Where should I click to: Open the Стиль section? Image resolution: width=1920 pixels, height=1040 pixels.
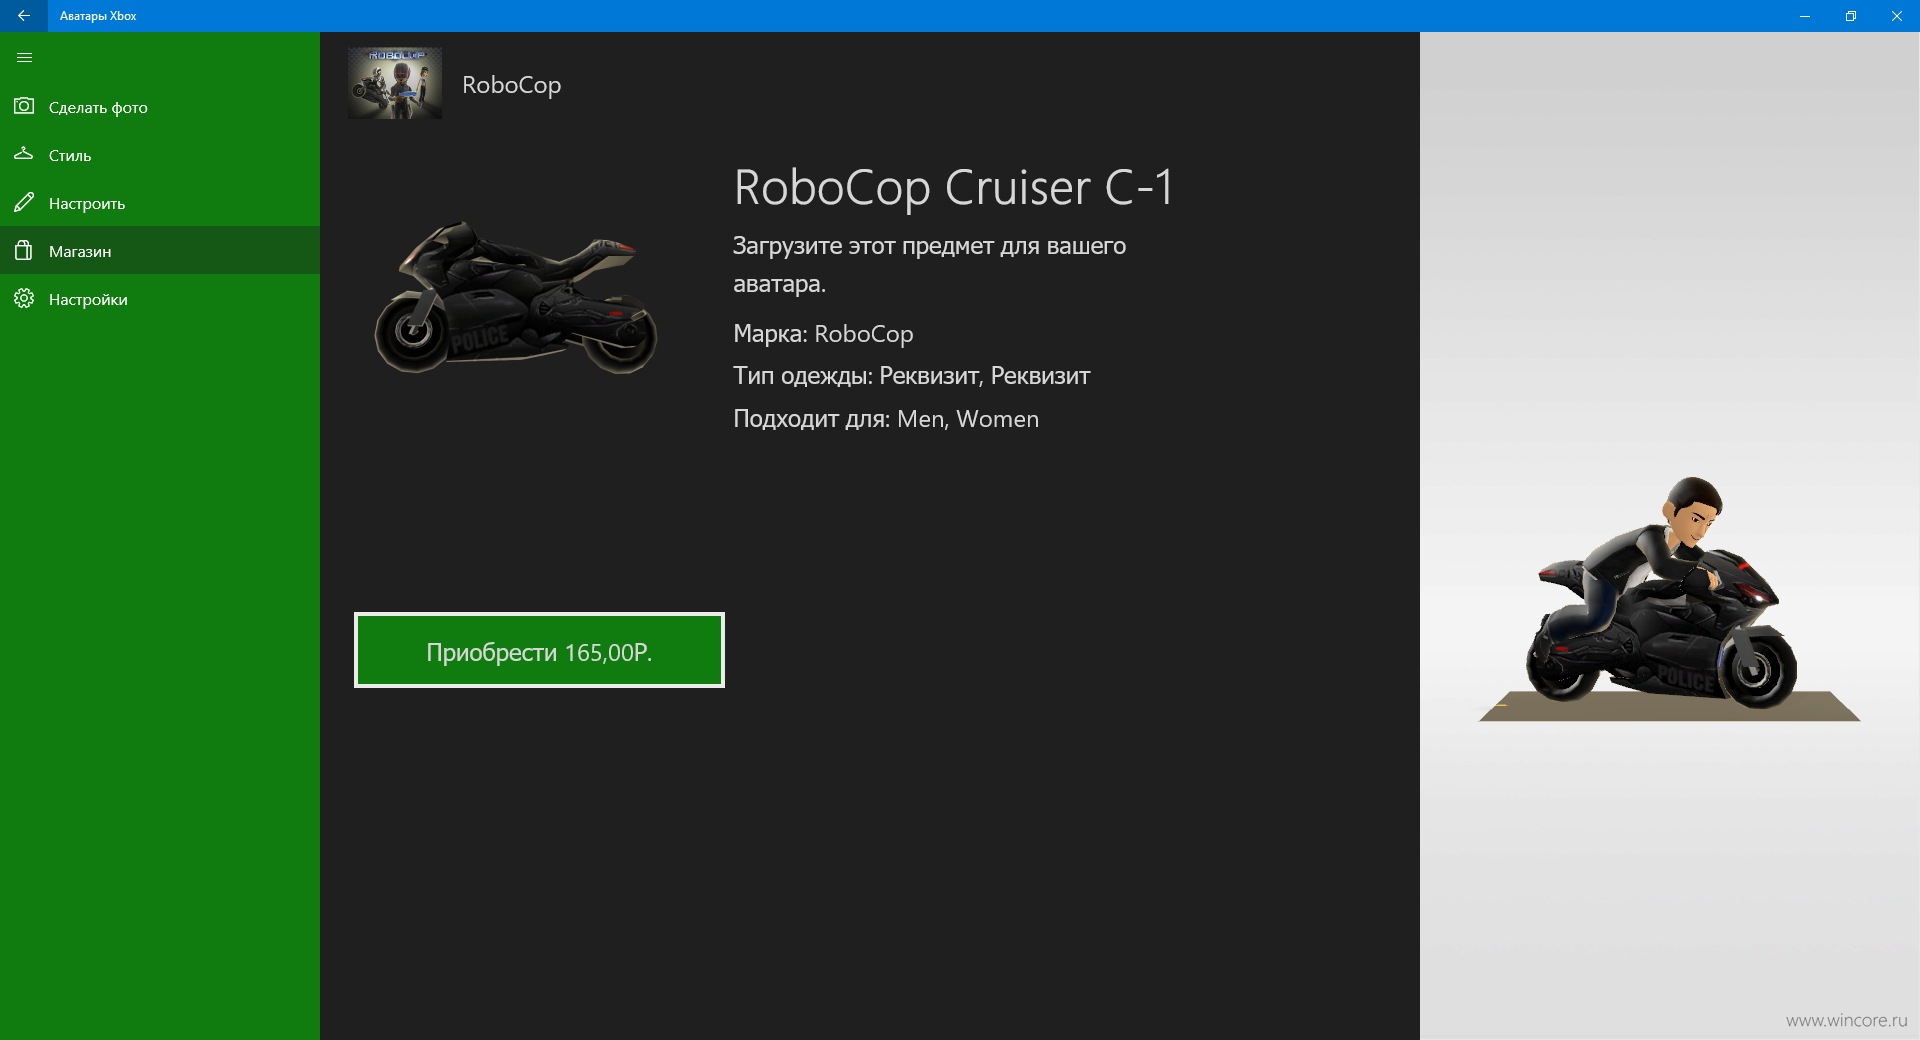(160, 155)
